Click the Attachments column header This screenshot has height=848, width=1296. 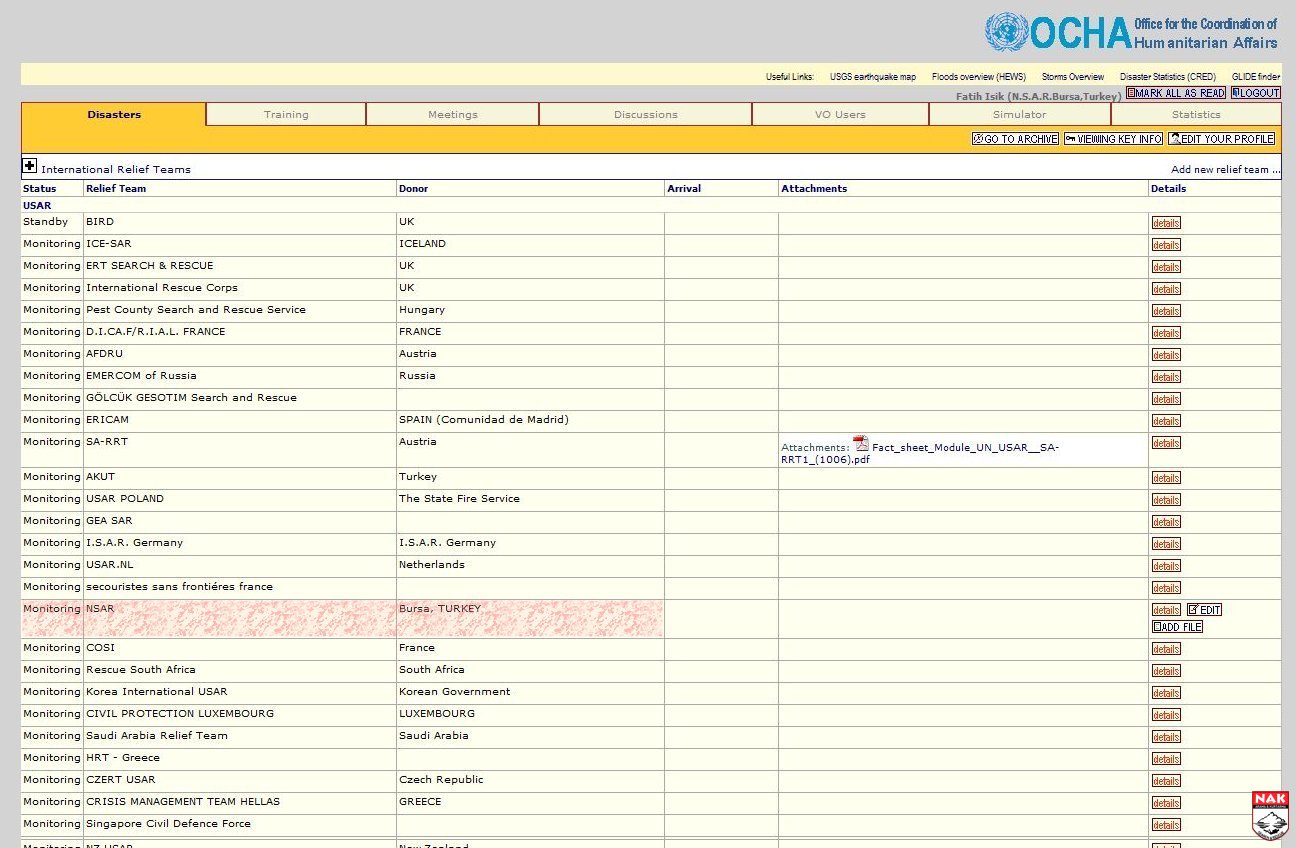814,188
